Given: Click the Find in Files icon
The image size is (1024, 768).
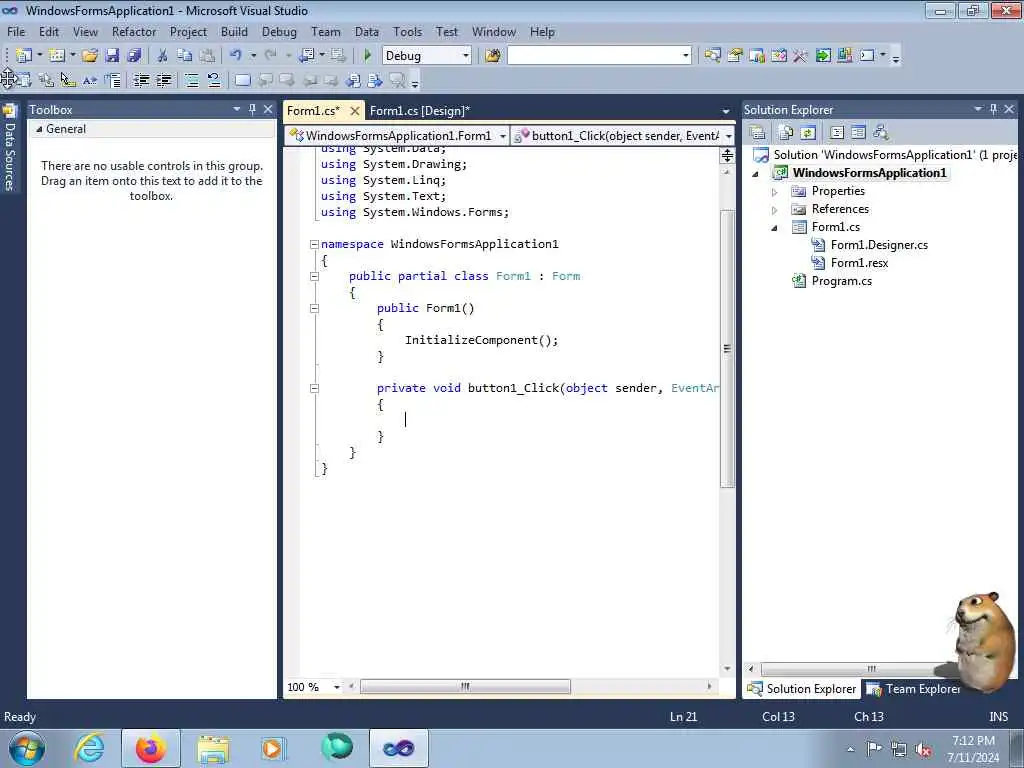Looking at the screenshot, I should [493, 56].
